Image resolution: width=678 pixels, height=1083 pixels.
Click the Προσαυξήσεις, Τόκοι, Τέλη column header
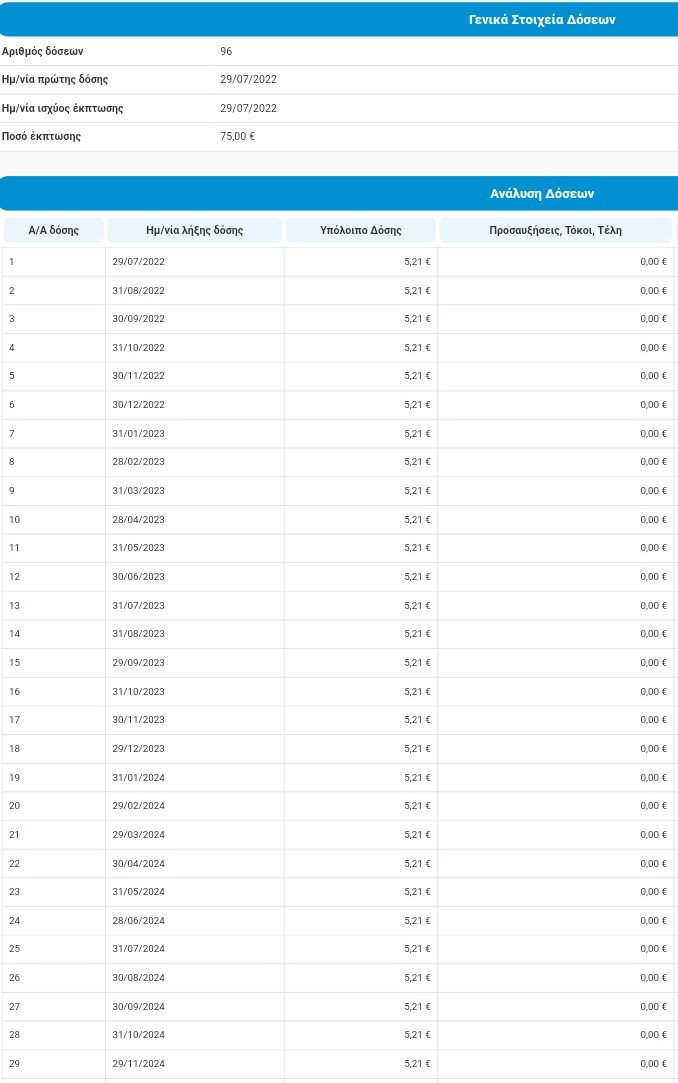coord(555,230)
